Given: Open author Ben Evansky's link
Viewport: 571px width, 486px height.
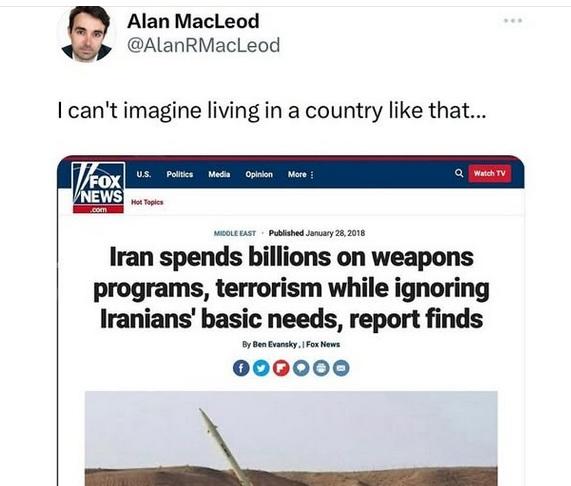Looking at the screenshot, I should coord(275,344).
